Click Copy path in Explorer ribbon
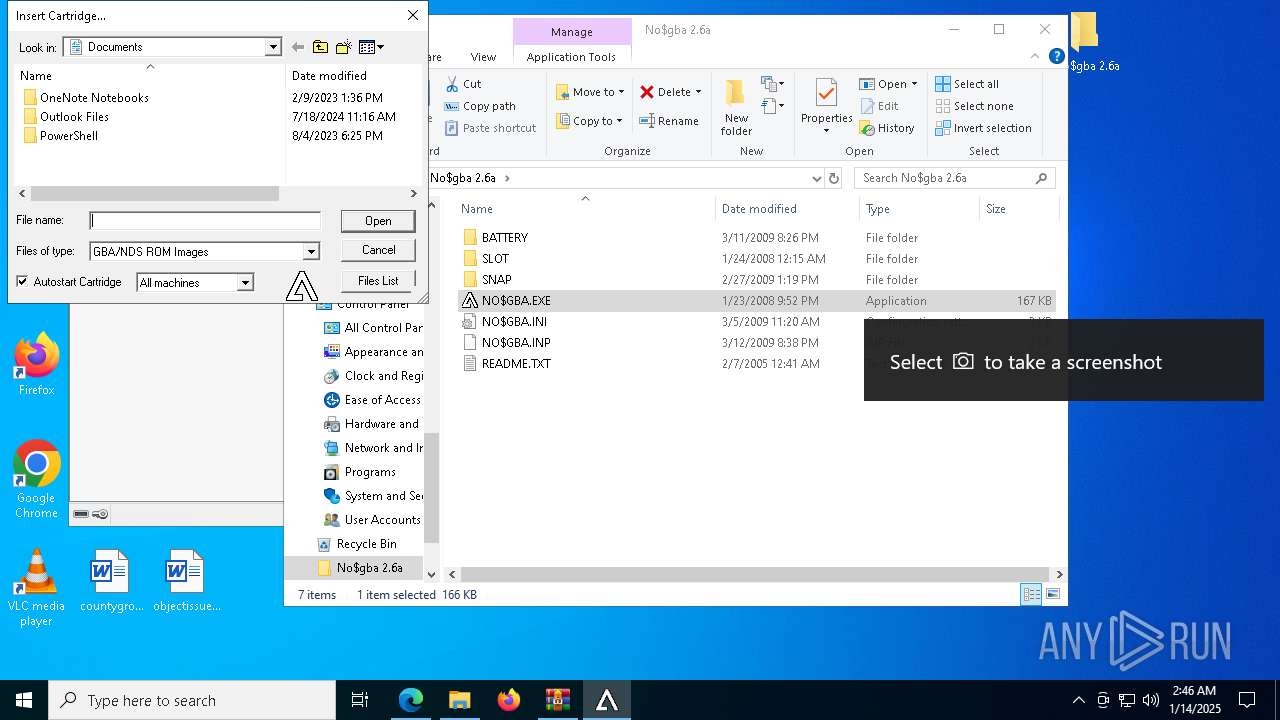This screenshot has width=1280, height=720. (479, 106)
